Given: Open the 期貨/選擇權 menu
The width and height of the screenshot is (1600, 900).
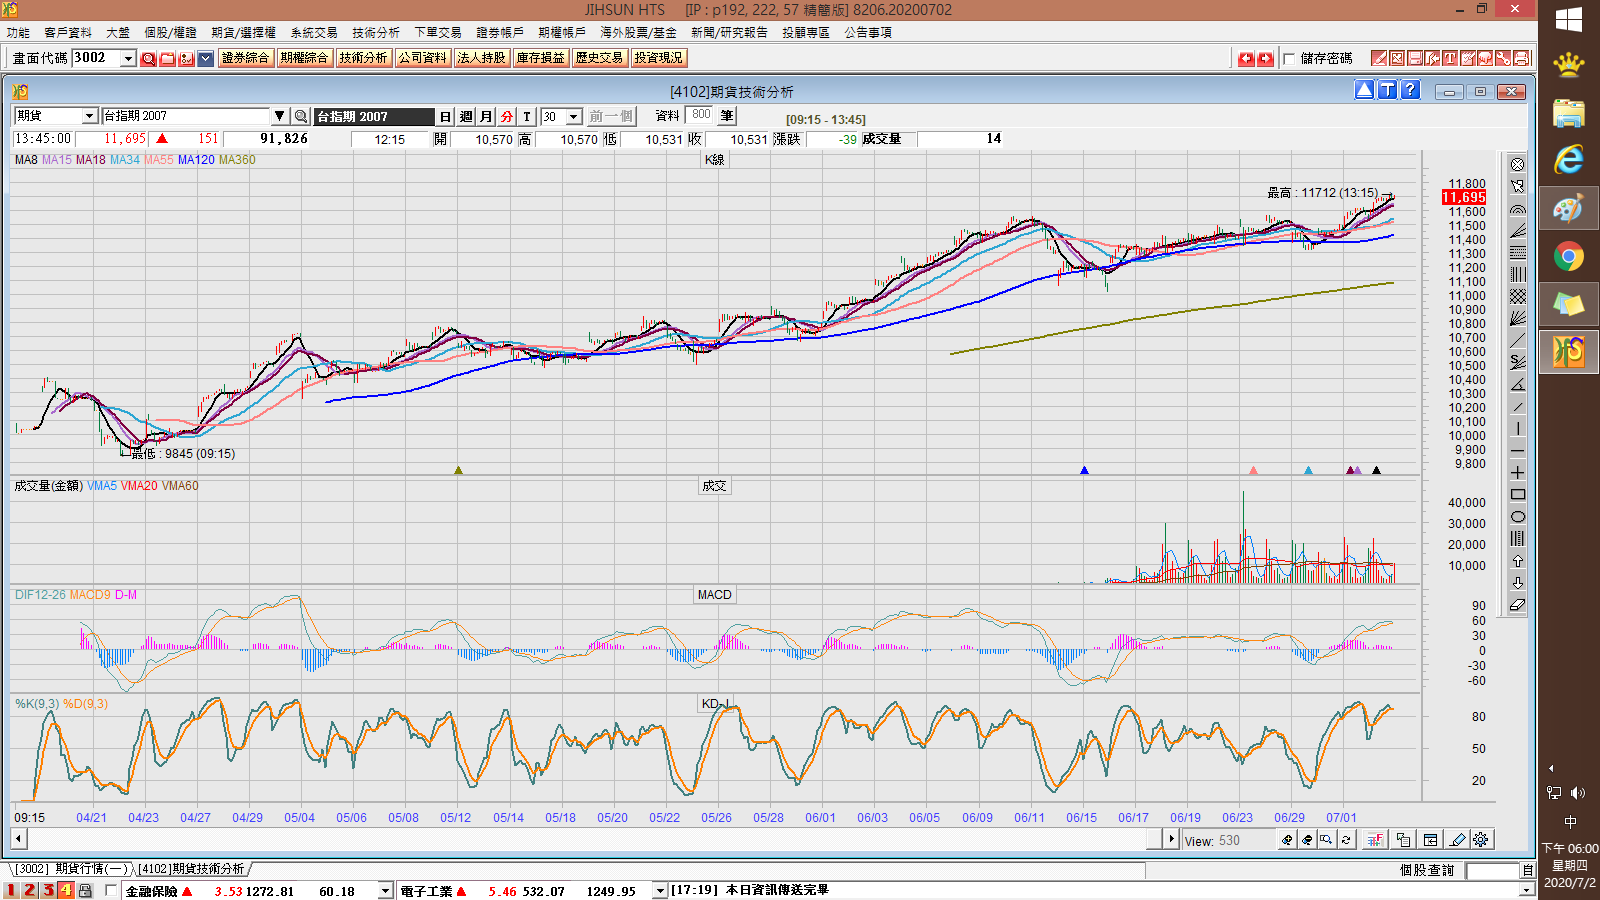Looking at the screenshot, I should 243,32.
